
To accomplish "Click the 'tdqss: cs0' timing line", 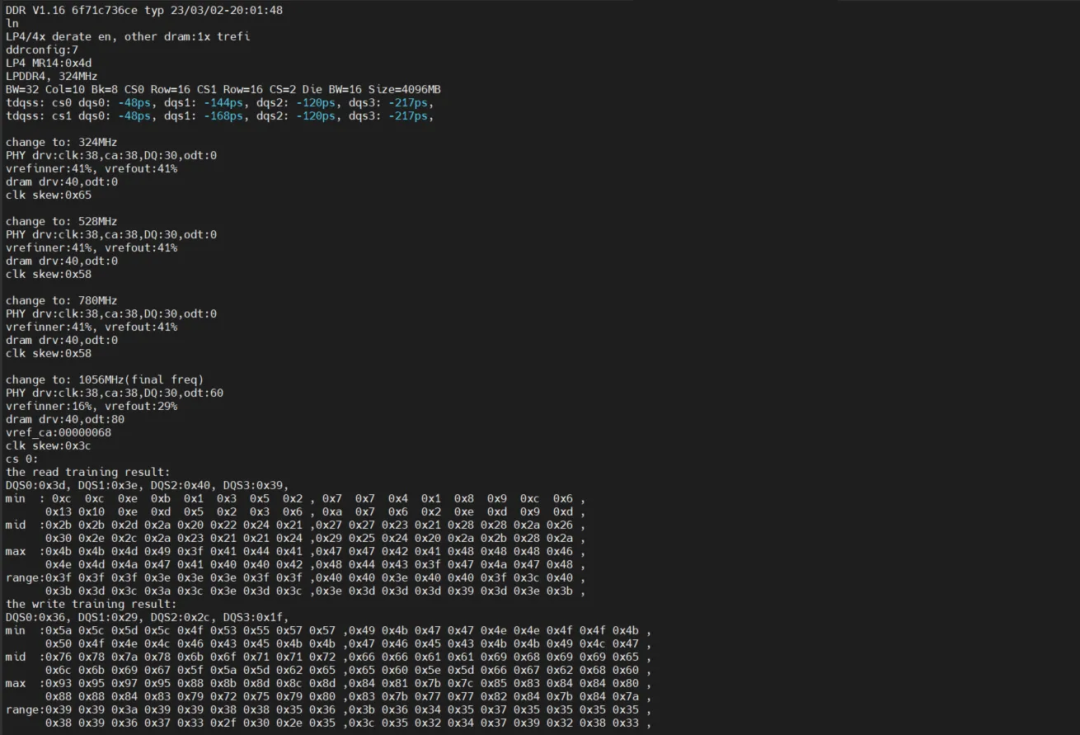I will [x=220, y=103].
